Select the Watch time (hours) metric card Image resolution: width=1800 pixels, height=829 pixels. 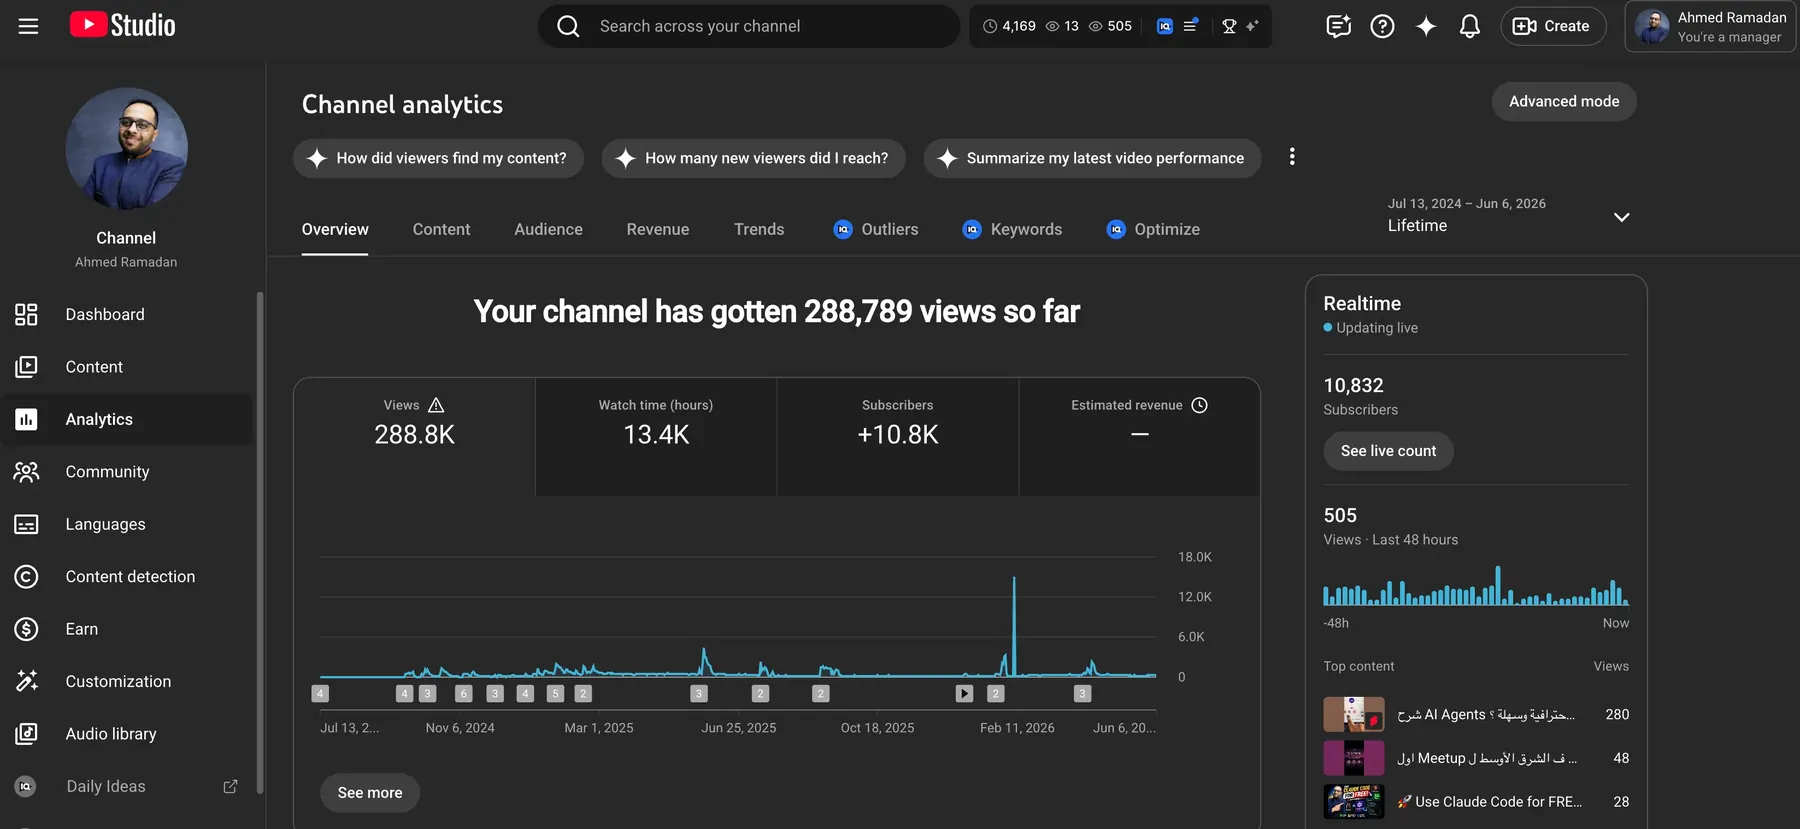pyautogui.click(x=656, y=437)
